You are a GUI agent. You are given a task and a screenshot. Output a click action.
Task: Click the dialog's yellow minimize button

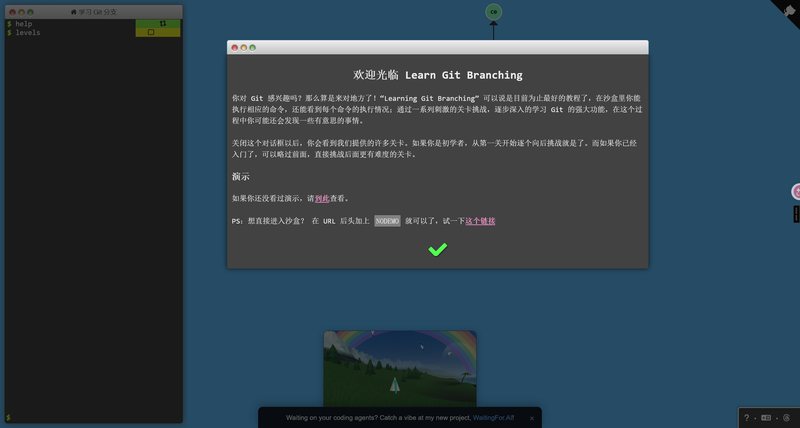coord(243,47)
